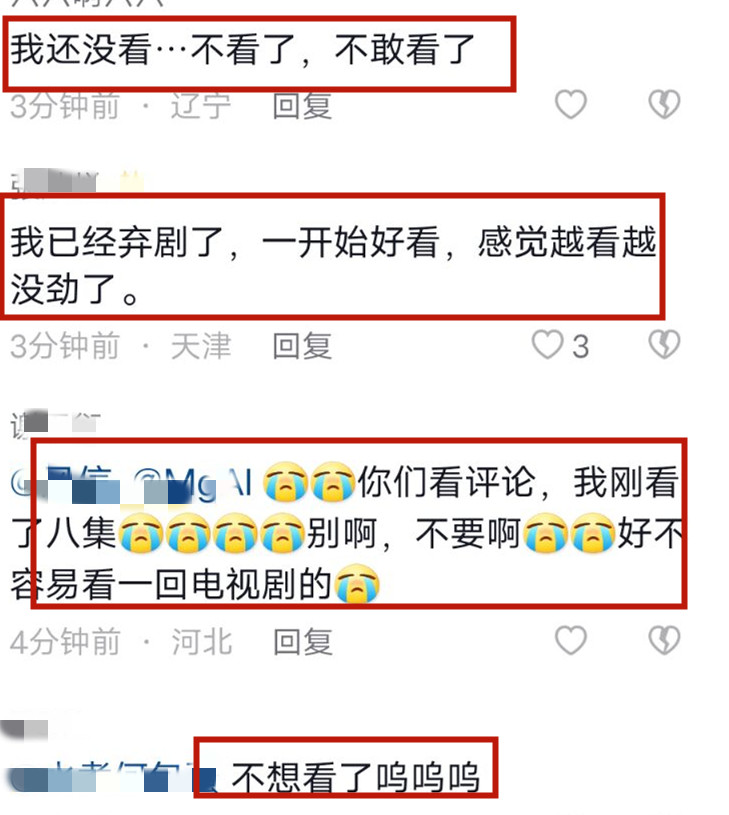
Task: Open the comment 不想看了呜呜呜
Action: 355,778
